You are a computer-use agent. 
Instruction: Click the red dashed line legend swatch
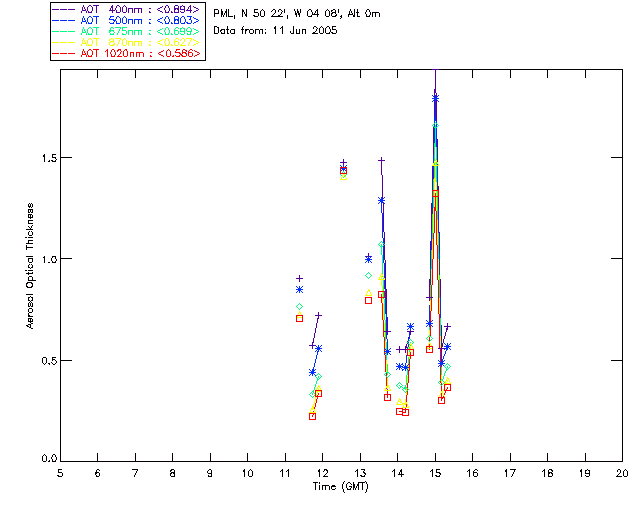pyautogui.click(x=64, y=53)
